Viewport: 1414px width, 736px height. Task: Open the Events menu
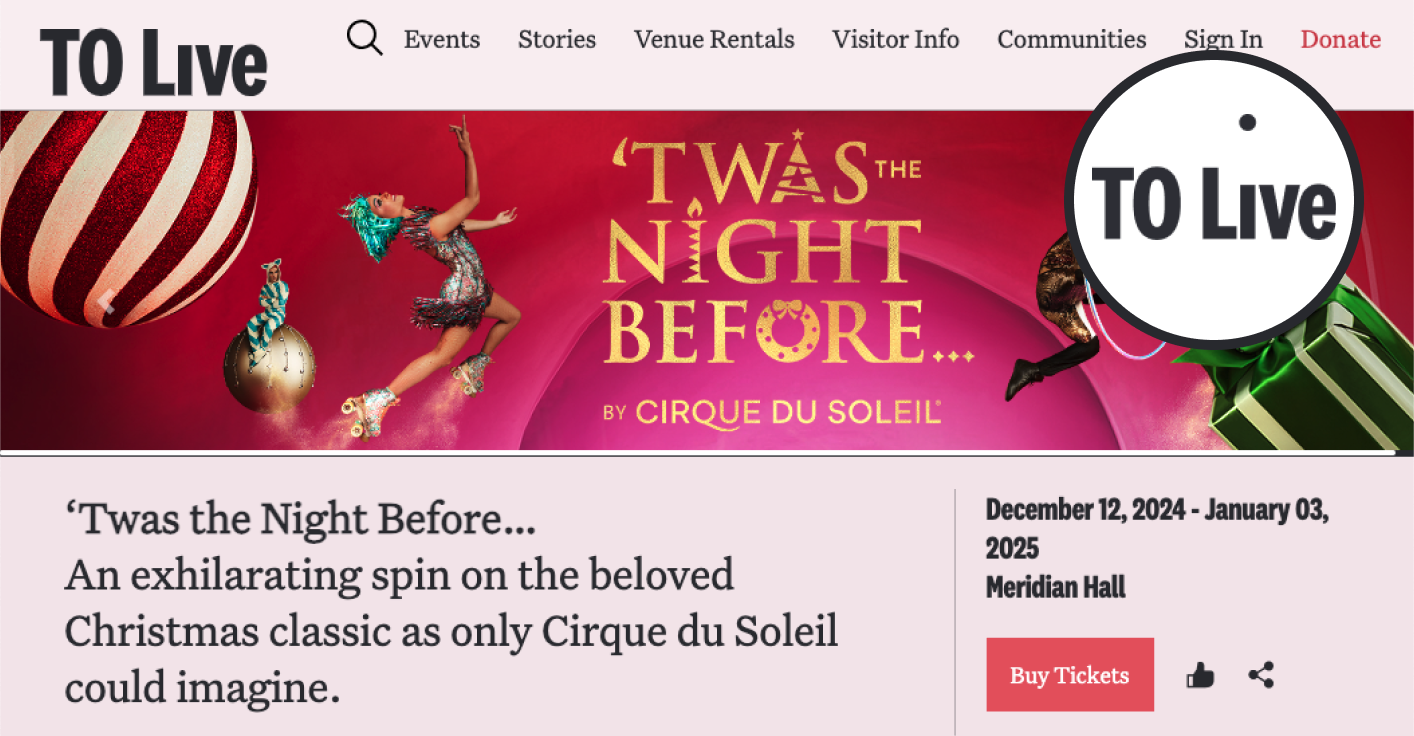(442, 40)
